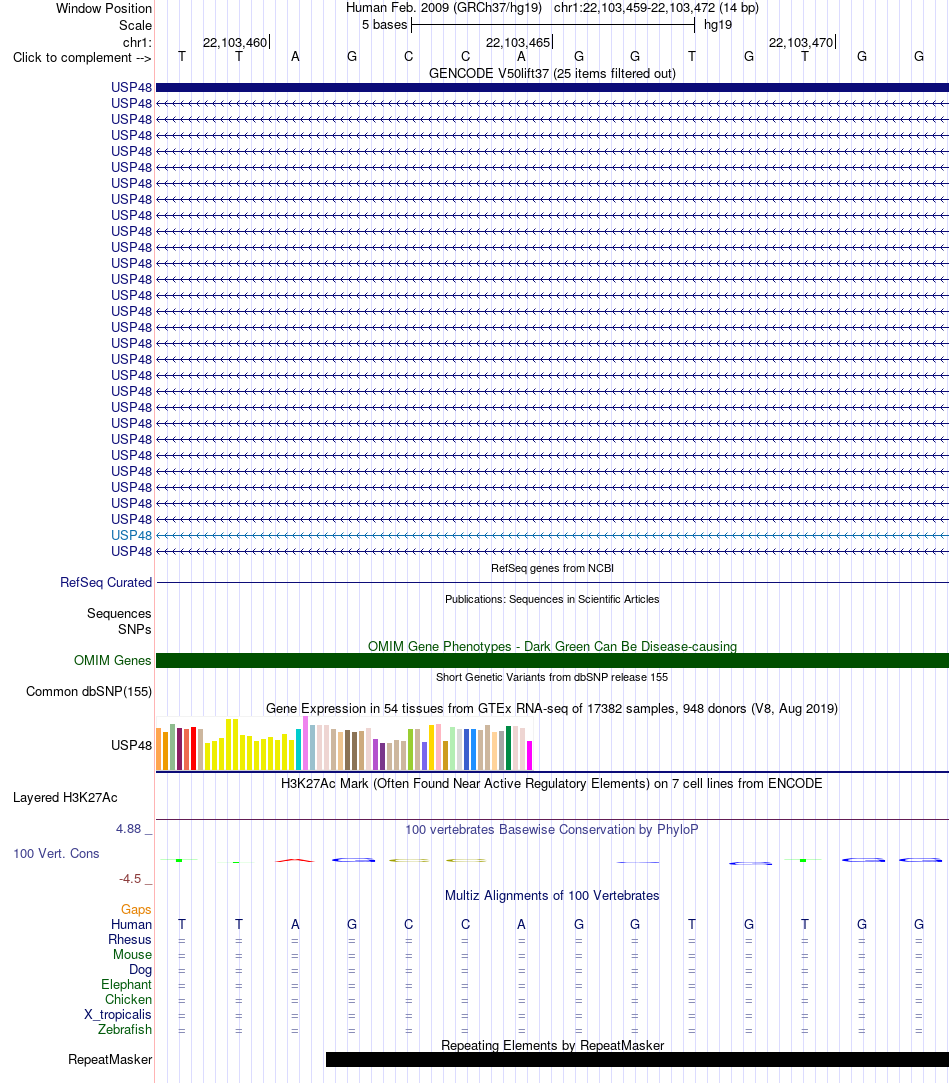The width and height of the screenshot is (950, 1083).
Task: Click the RepeatMasker track label
Action: [x=110, y=1060]
